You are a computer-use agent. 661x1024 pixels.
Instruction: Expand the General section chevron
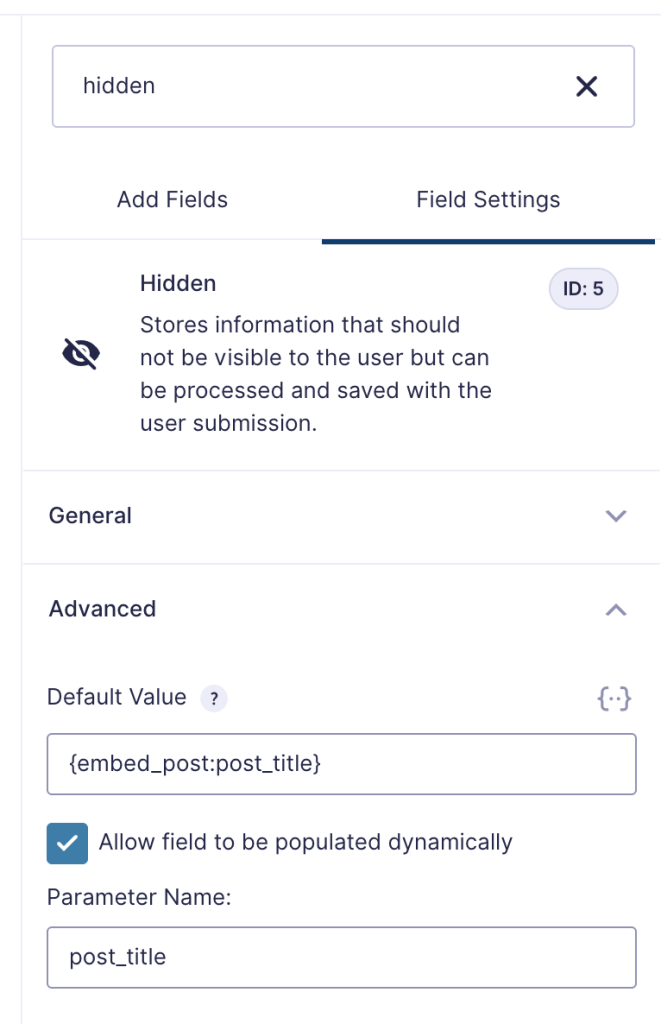pos(616,516)
